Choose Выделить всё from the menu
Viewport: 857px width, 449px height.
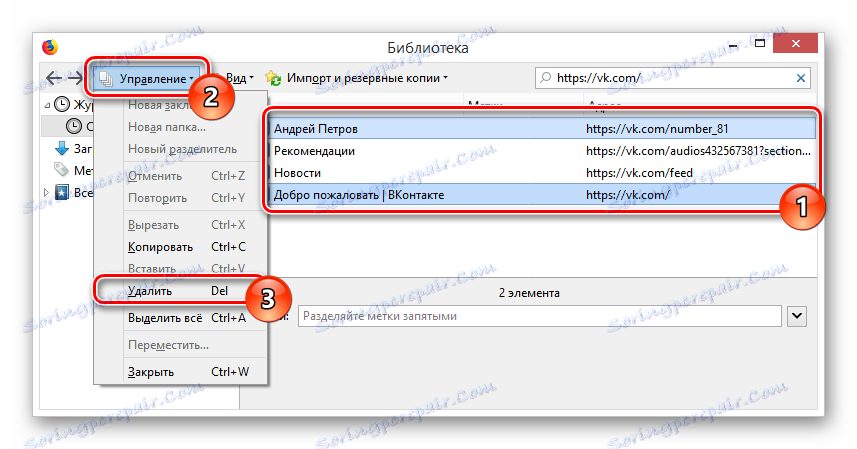180,318
